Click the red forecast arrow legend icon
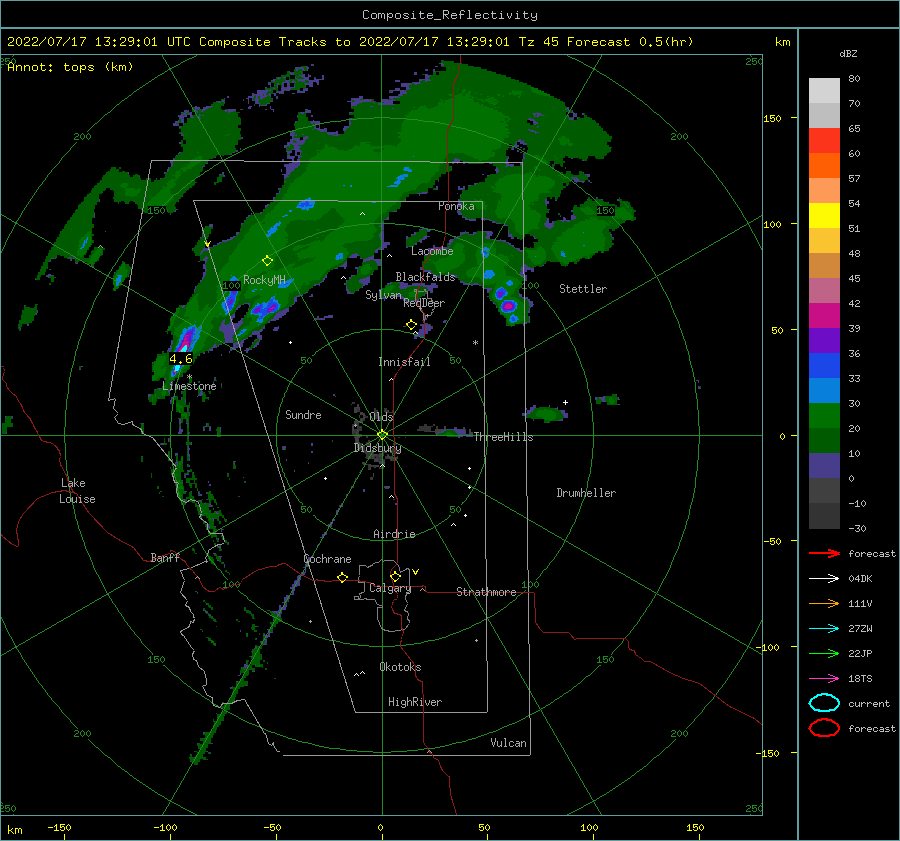This screenshot has width=900, height=841. click(x=824, y=553)
